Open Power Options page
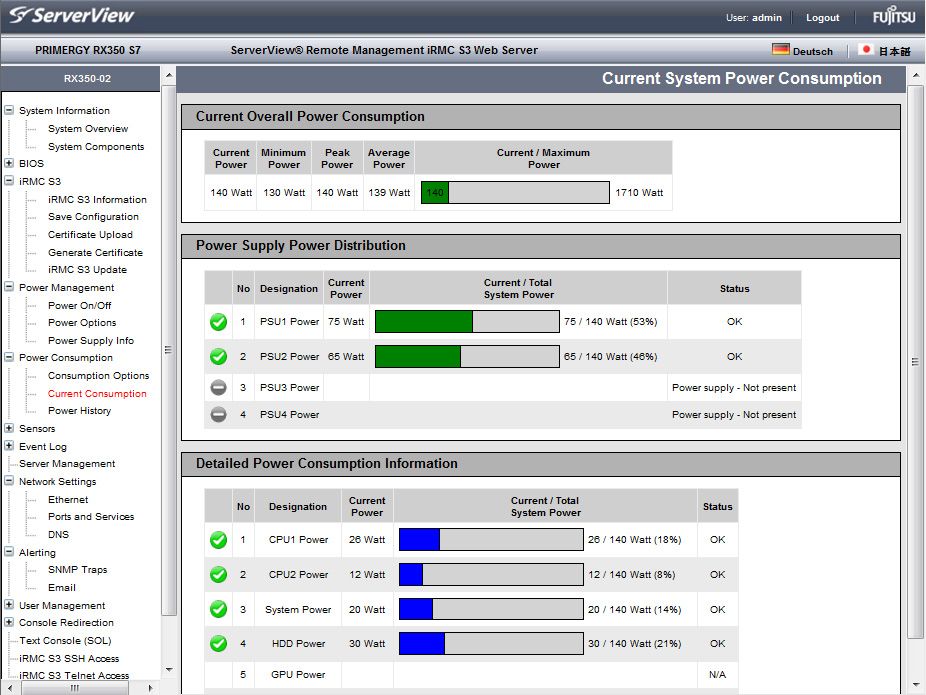 [82, 322]
